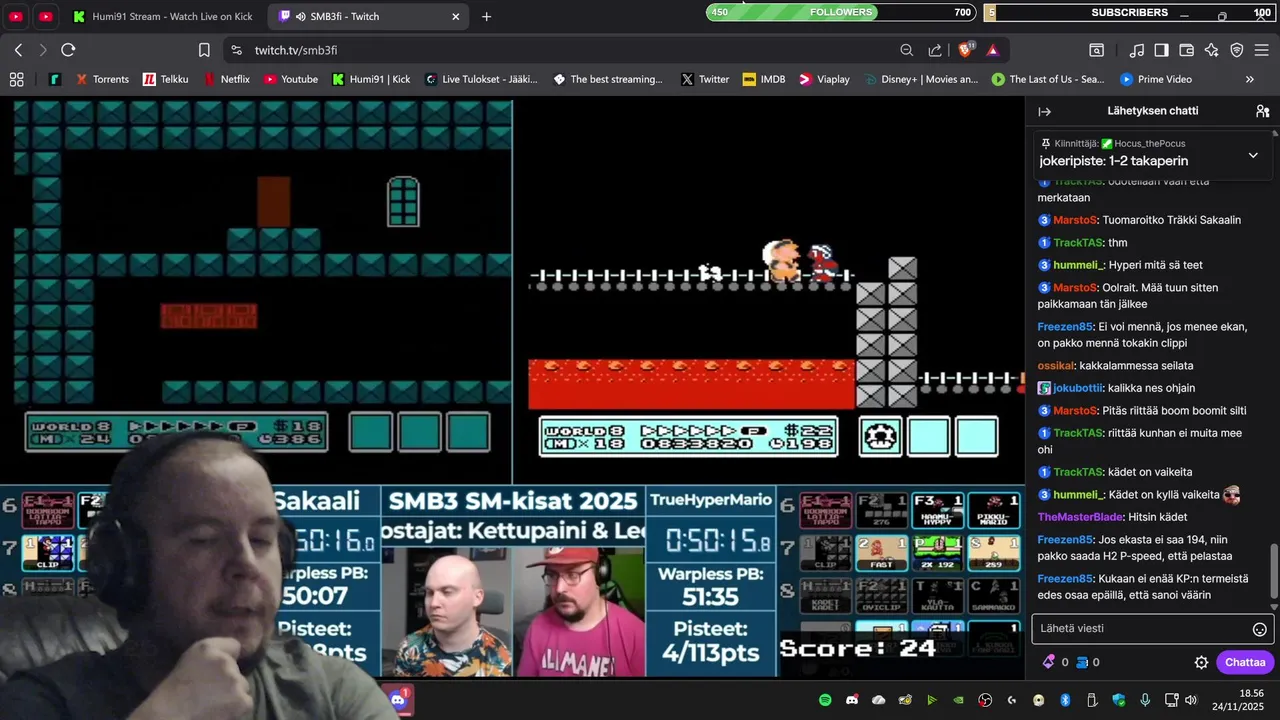Viewport: 1280px width, 720px height.
Task: Reload the Twitch page
Action: 68,50
